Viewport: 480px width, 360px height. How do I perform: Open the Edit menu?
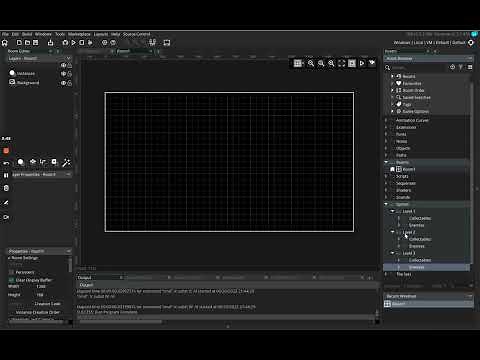pyautogui.click(x=15, y=34)
